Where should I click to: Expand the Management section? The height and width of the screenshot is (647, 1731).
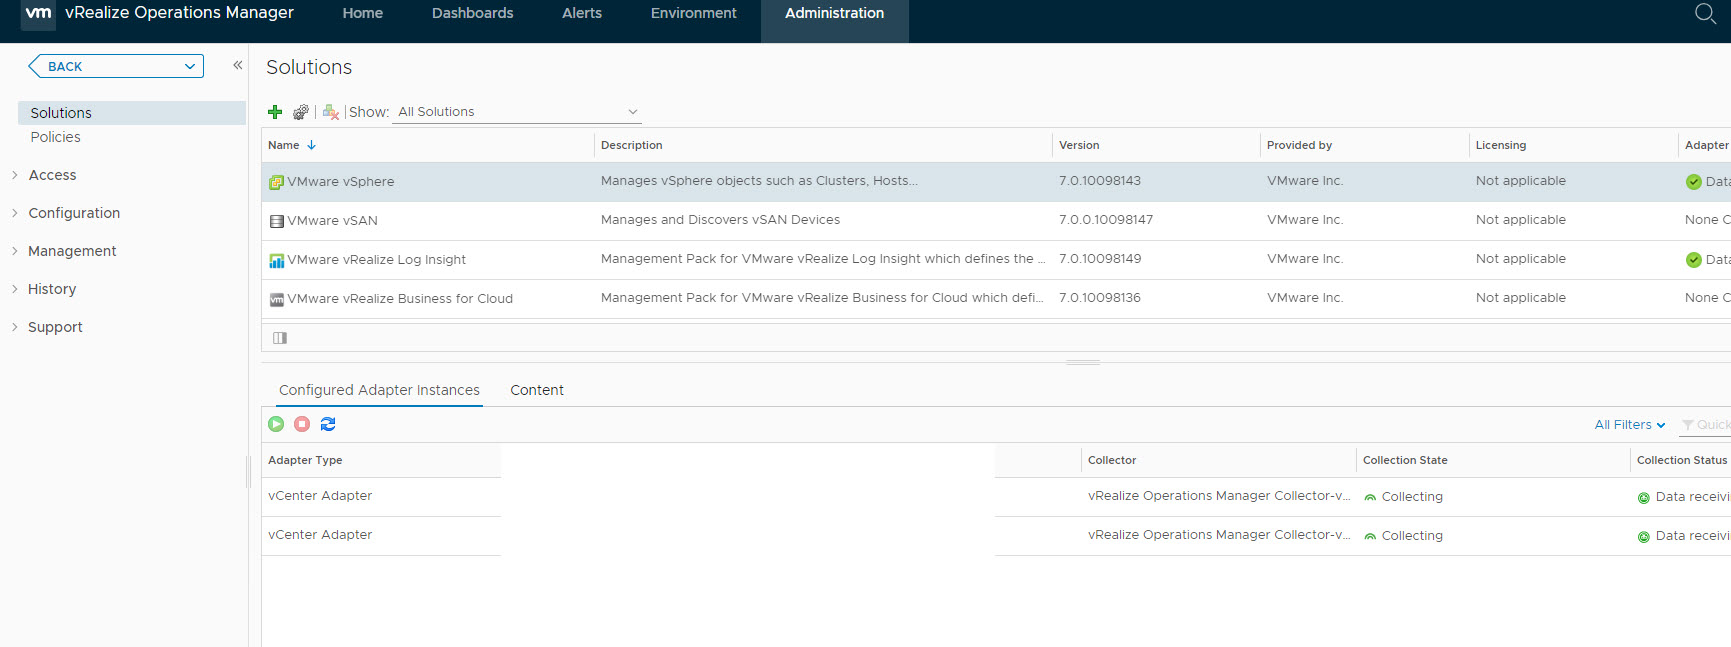pos(72,251)
